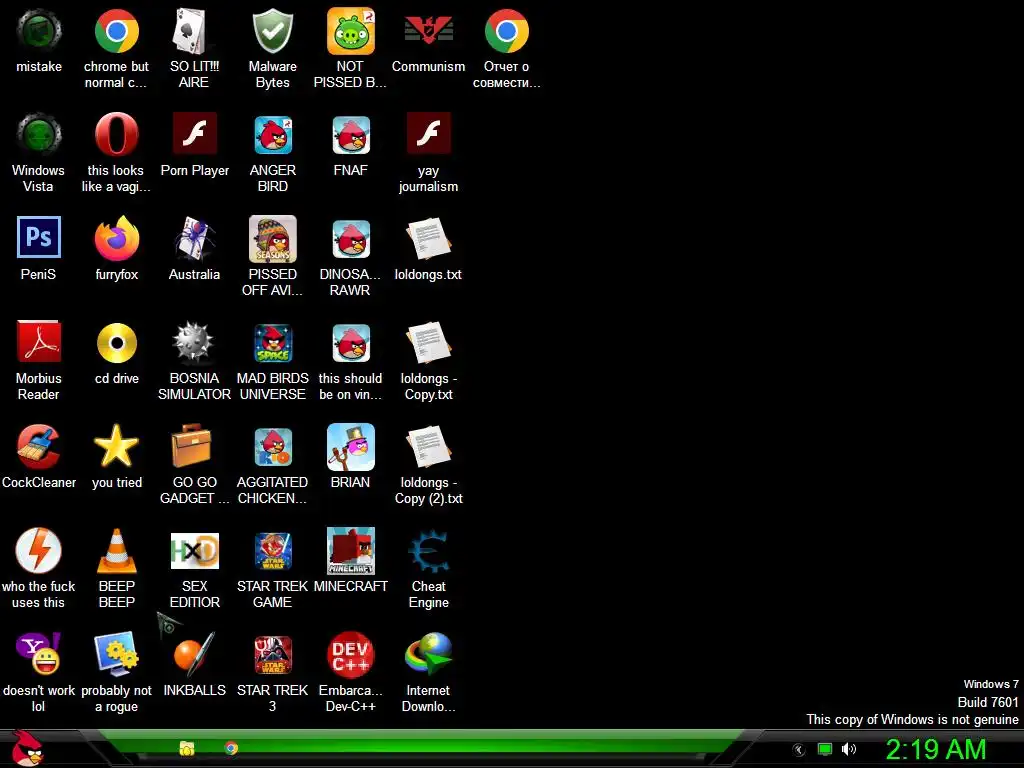
Task: Launch the Porn Player Flash icon
Action: [x=194, y=135]
